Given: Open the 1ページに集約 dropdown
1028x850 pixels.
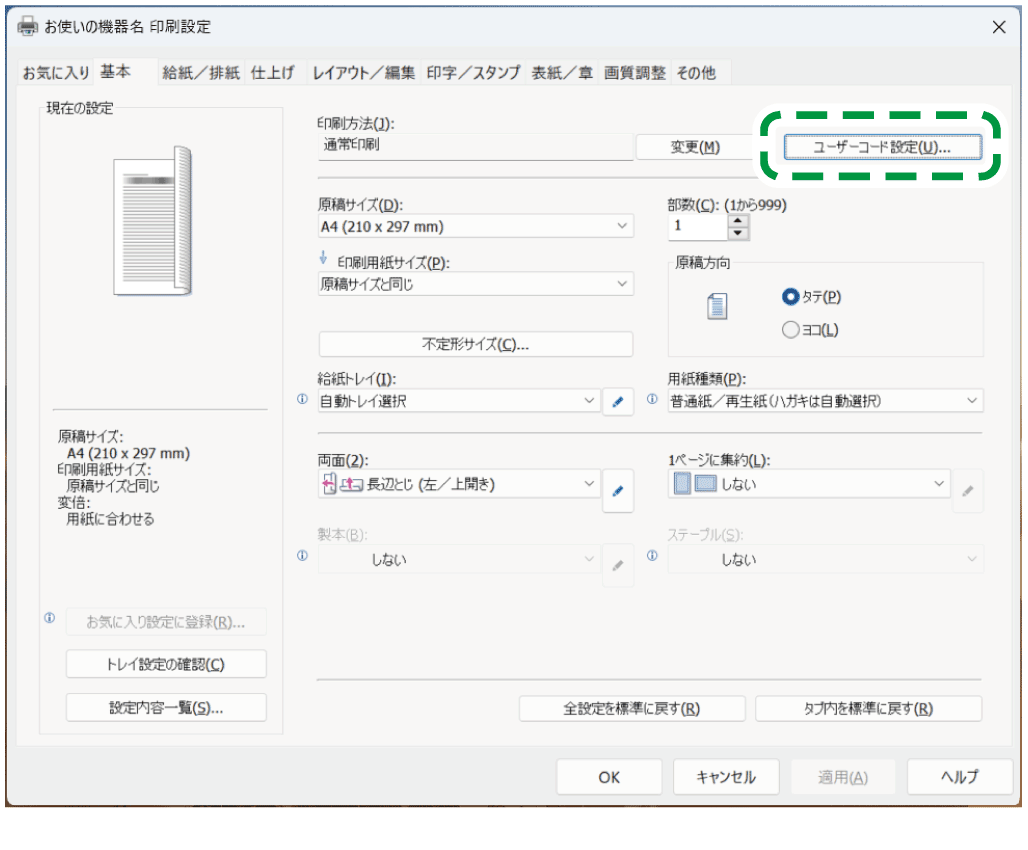Looking at the screenshot, I should point(808,484).
